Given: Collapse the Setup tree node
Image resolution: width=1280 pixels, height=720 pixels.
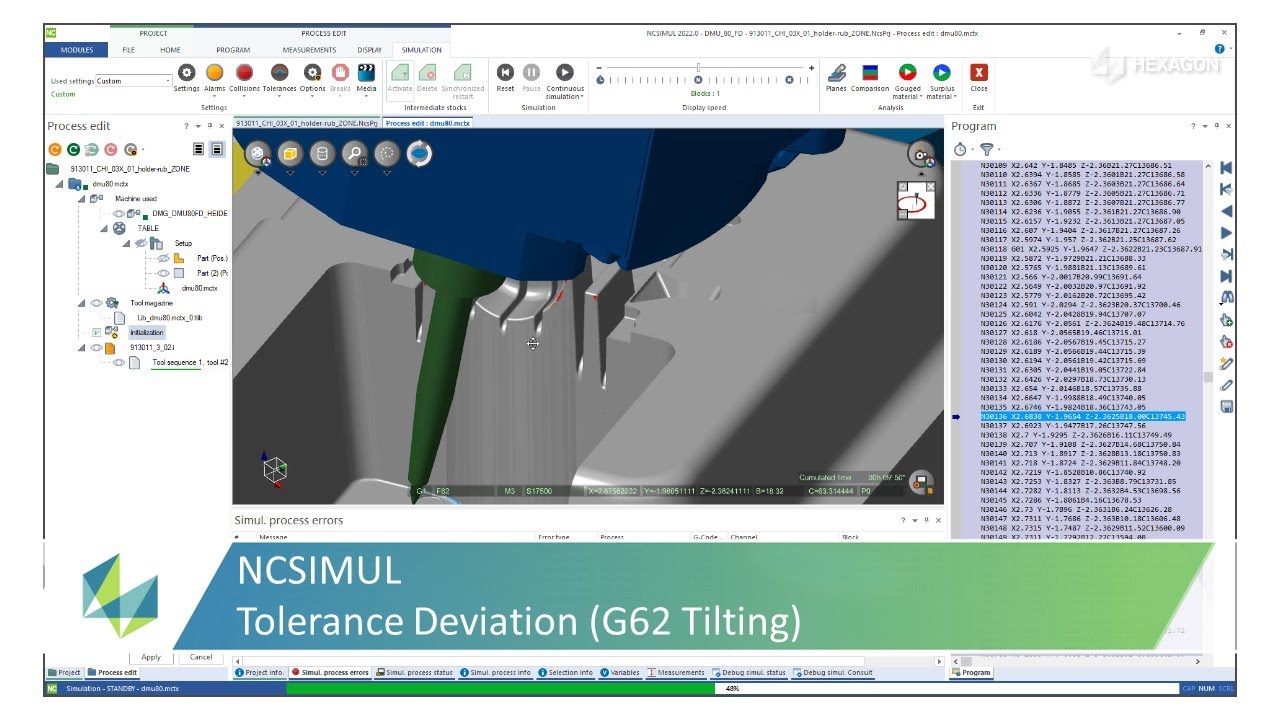Looking at the screenshot, I should point(127,243).
